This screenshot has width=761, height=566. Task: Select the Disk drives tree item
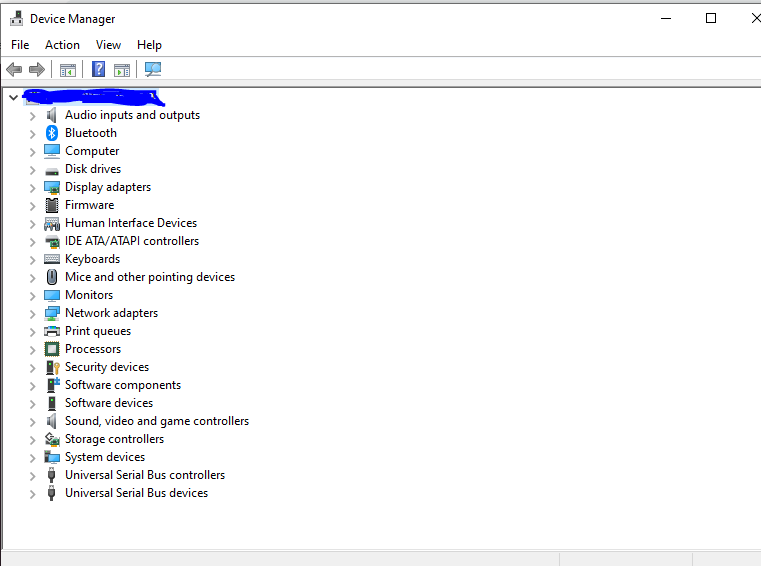(x=93, y=169)
